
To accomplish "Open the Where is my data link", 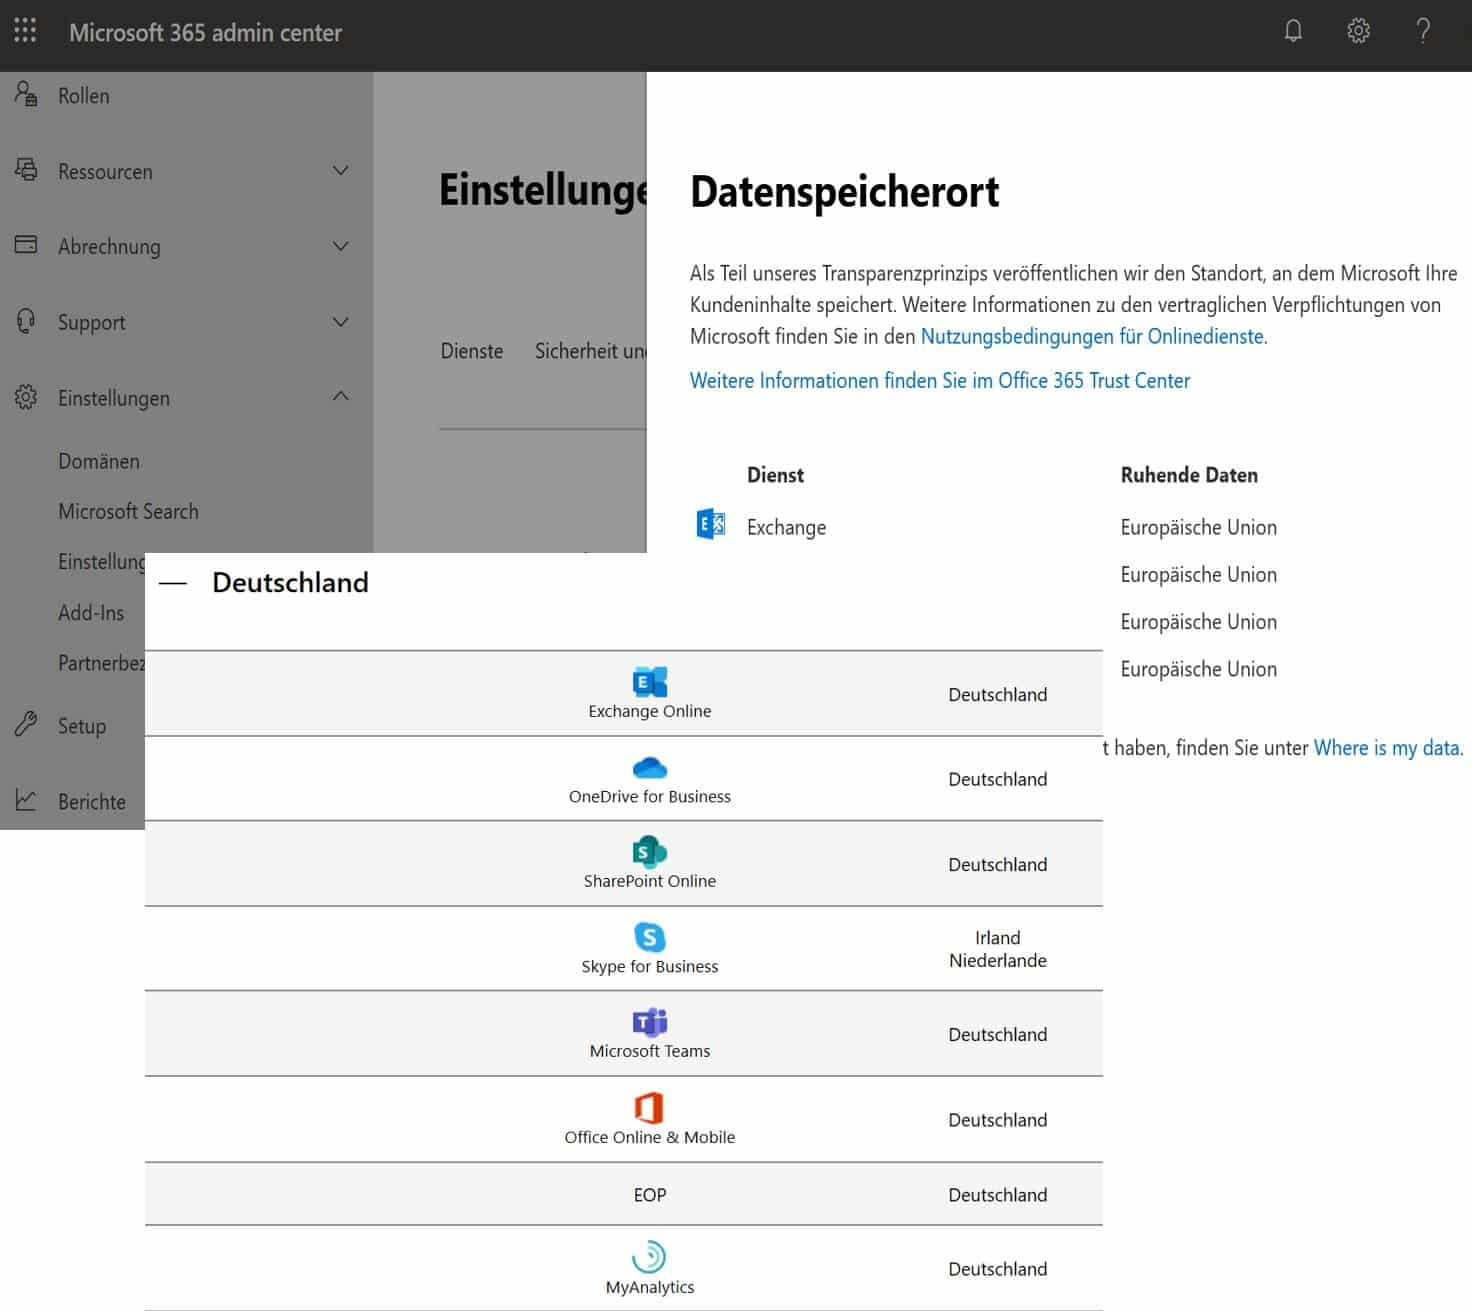I will (x=1387, y=748).
